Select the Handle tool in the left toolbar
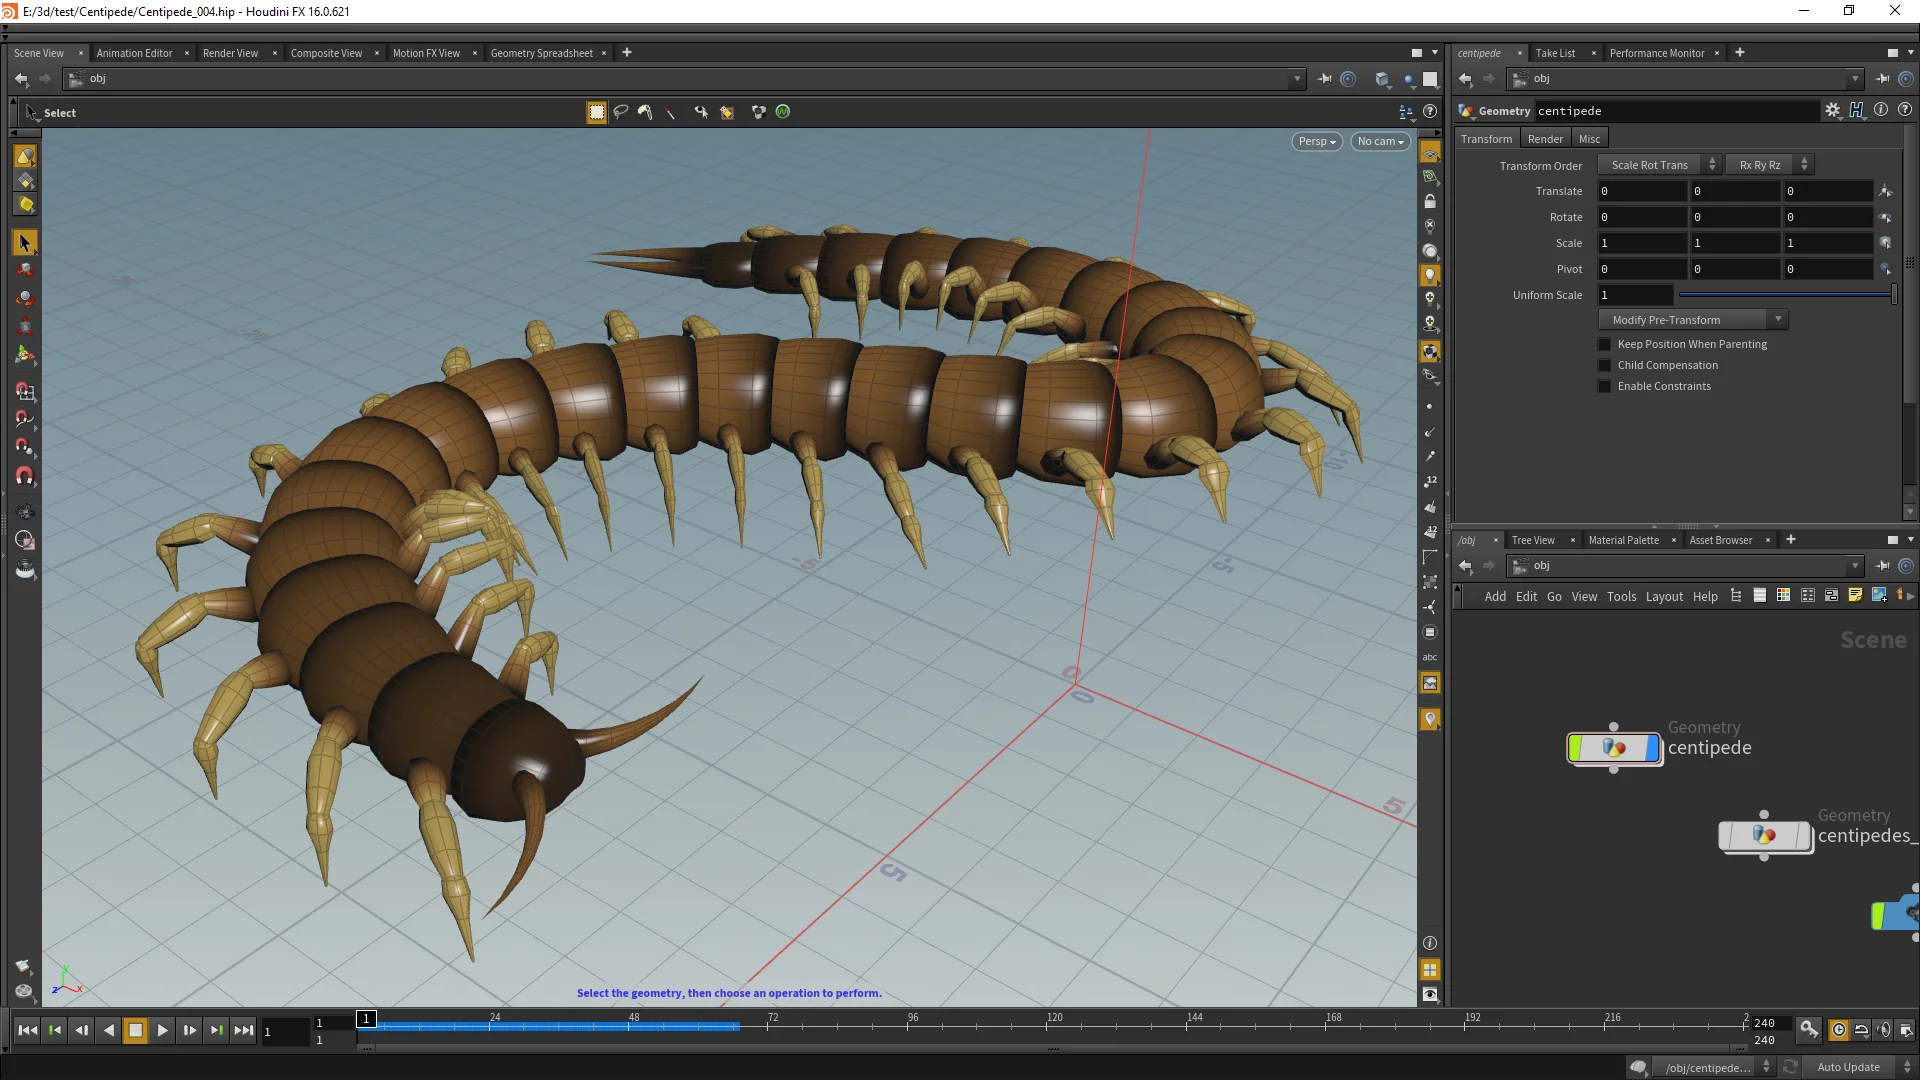 coord(25,355)
